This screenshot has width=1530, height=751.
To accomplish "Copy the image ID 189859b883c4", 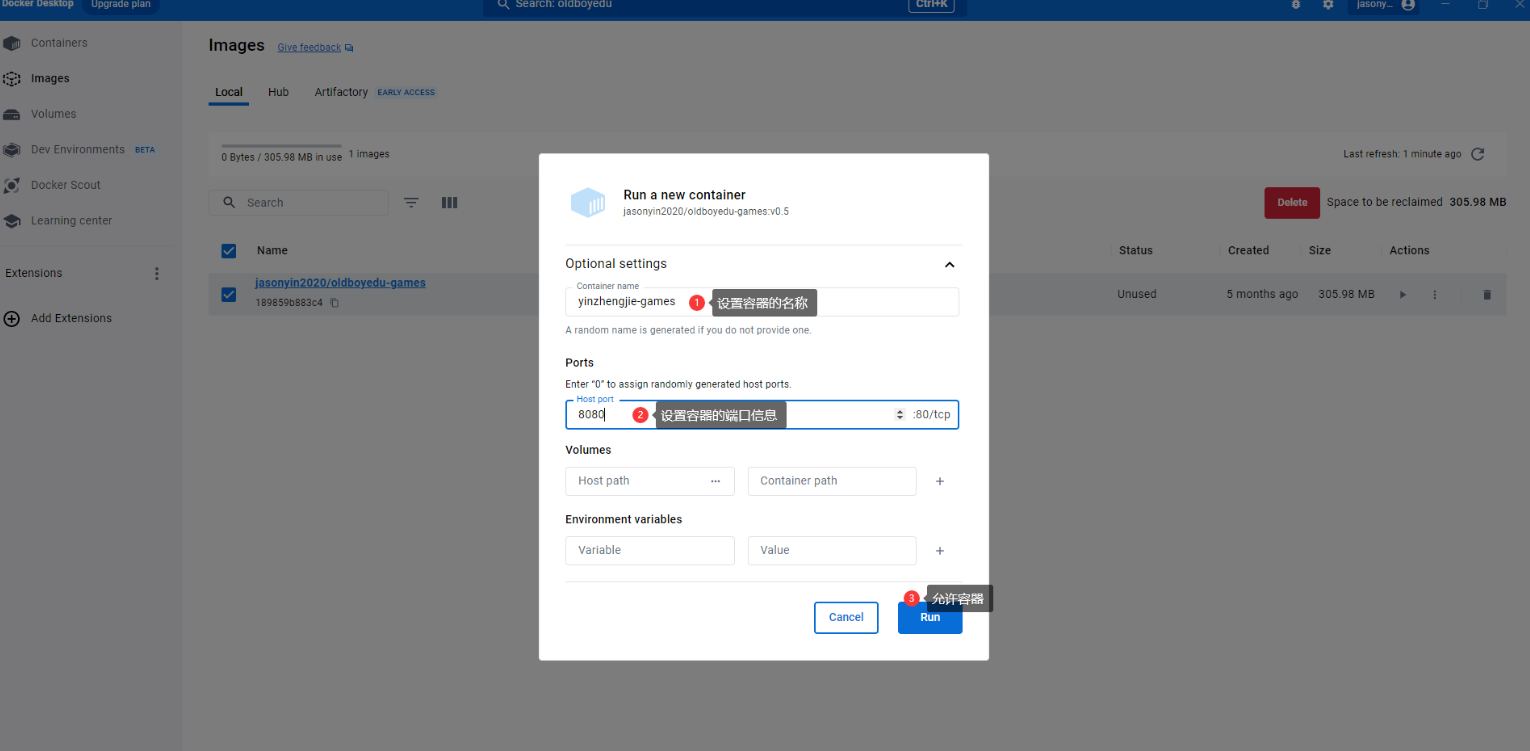I will pos(335,303).
